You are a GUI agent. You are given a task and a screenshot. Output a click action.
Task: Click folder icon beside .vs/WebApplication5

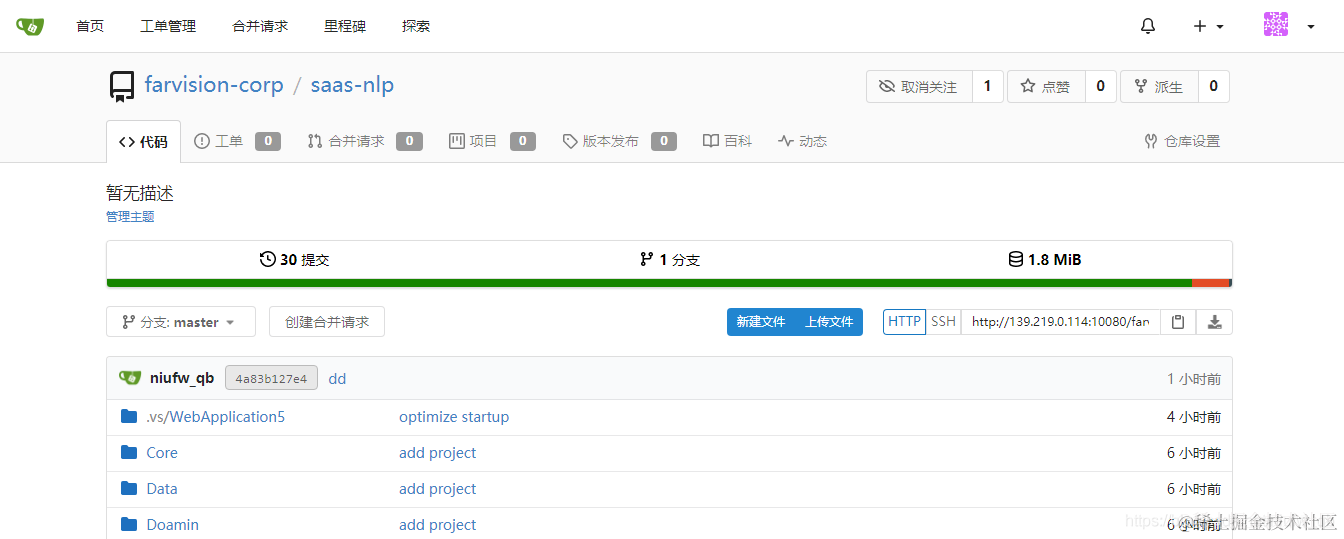[129, 417]
